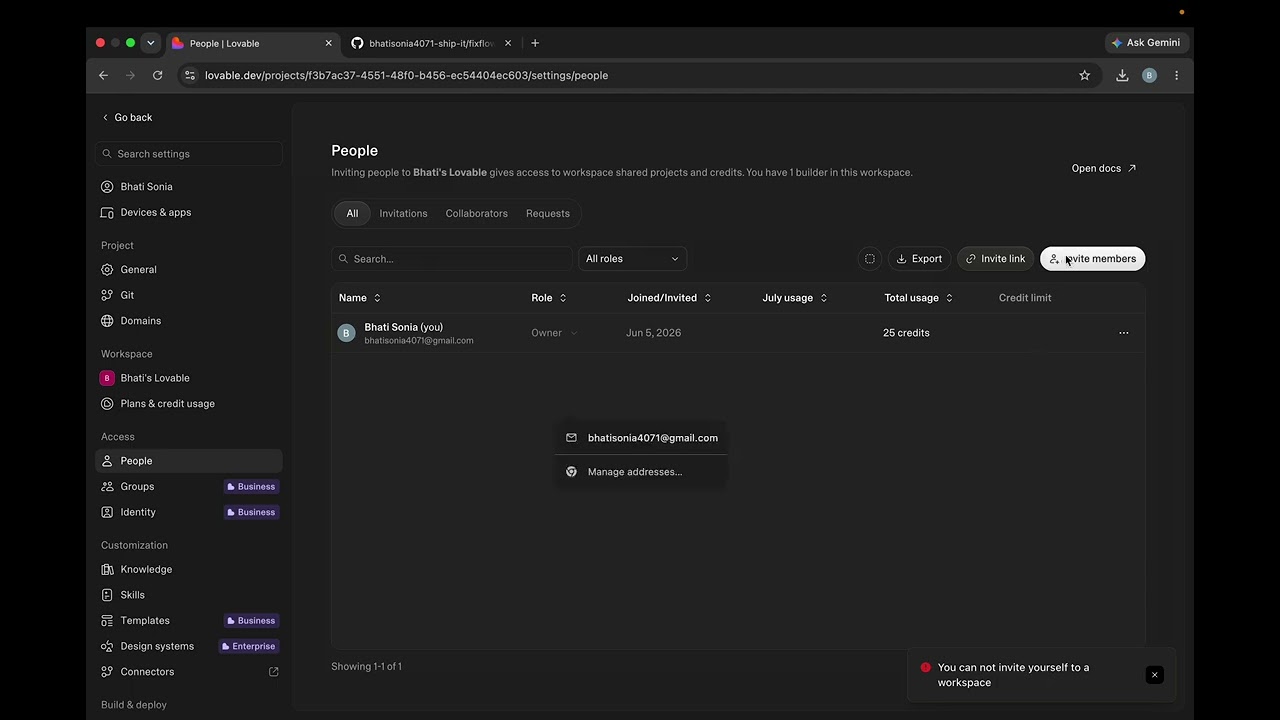The image size is (1280, 720).
Task: Click the Invite members button
Action: coord(1092,259)
